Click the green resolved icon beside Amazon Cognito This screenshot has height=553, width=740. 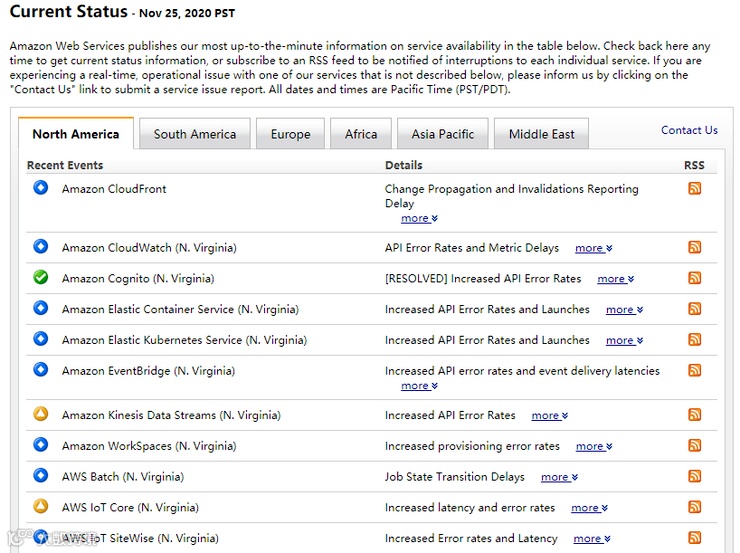pyautogui.click(x=41, y=277)
